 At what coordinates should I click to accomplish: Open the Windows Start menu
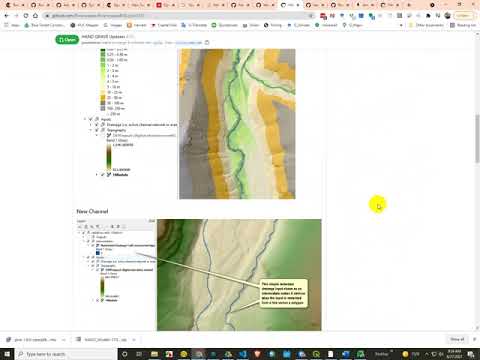coord(7,354)
